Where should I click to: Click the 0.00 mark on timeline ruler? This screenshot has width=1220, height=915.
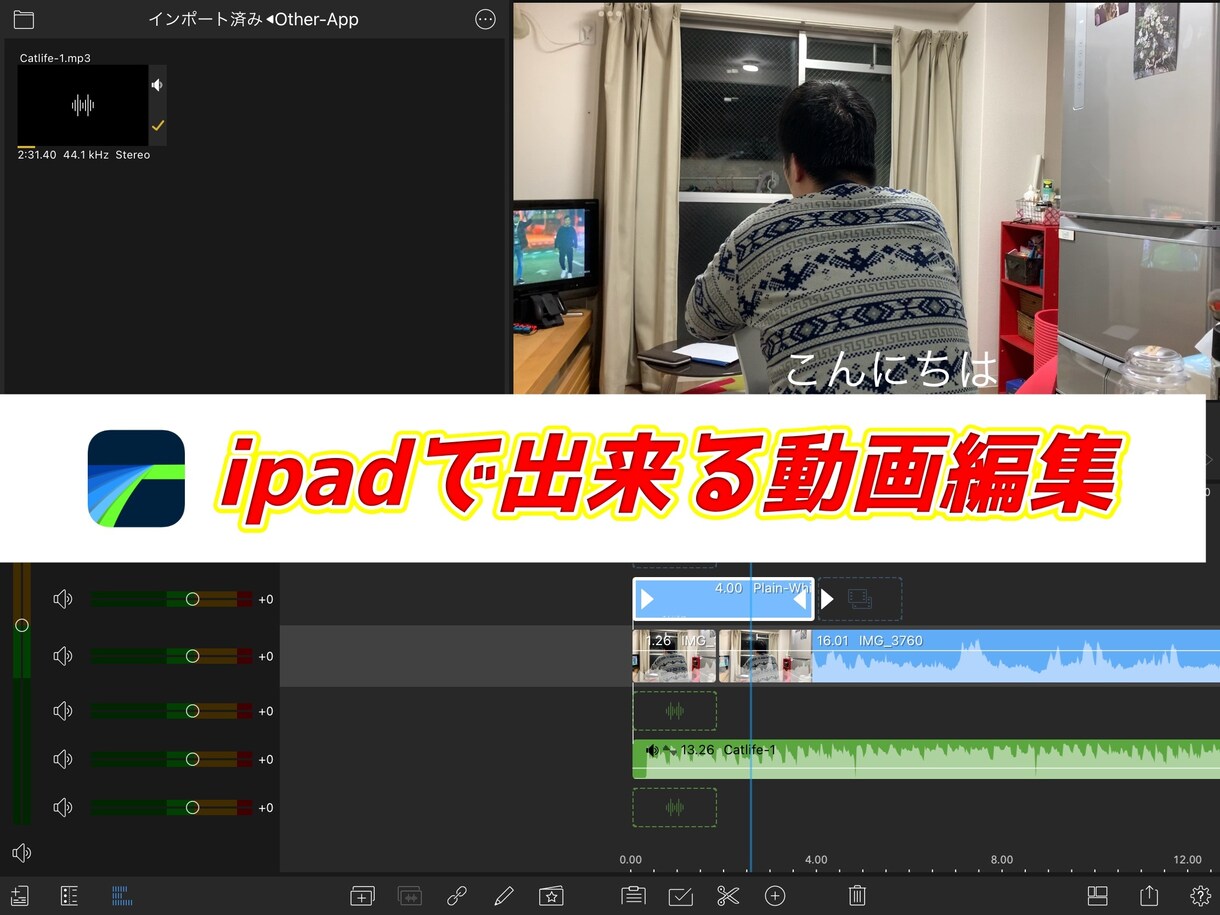[631, 860]
